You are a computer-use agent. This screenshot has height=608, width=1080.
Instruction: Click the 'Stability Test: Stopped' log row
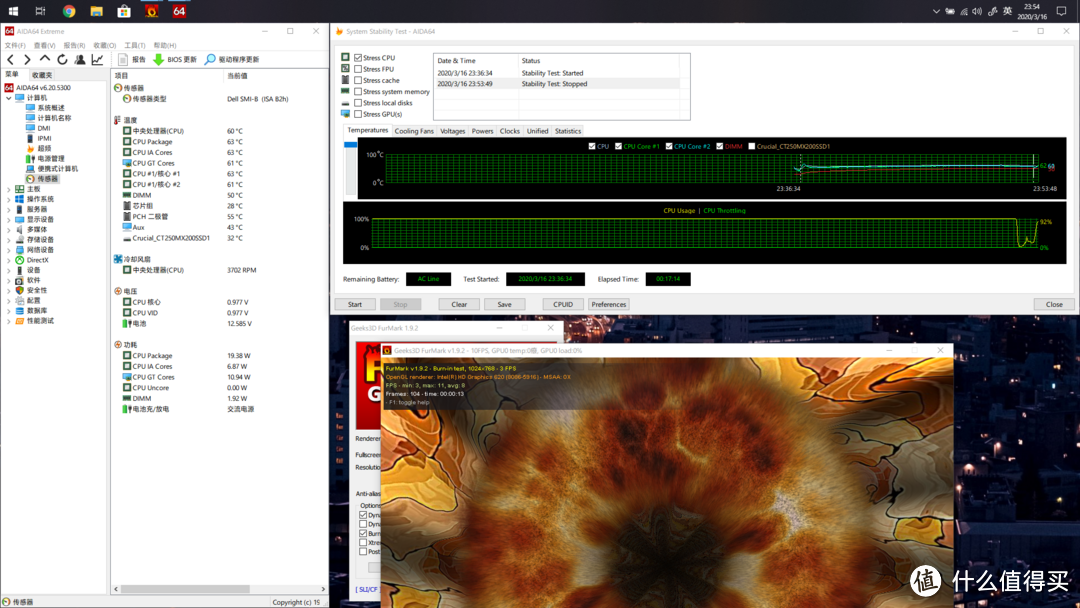558,84
